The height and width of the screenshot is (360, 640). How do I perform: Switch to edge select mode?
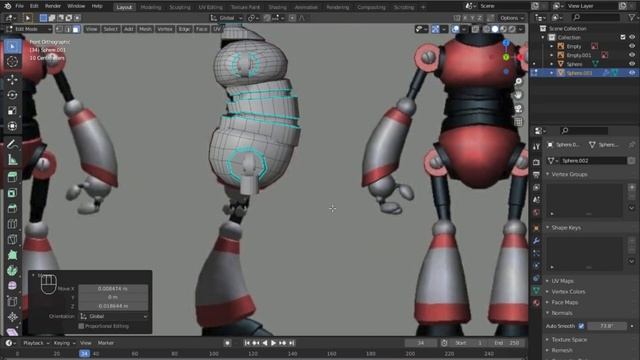[68, 29]
